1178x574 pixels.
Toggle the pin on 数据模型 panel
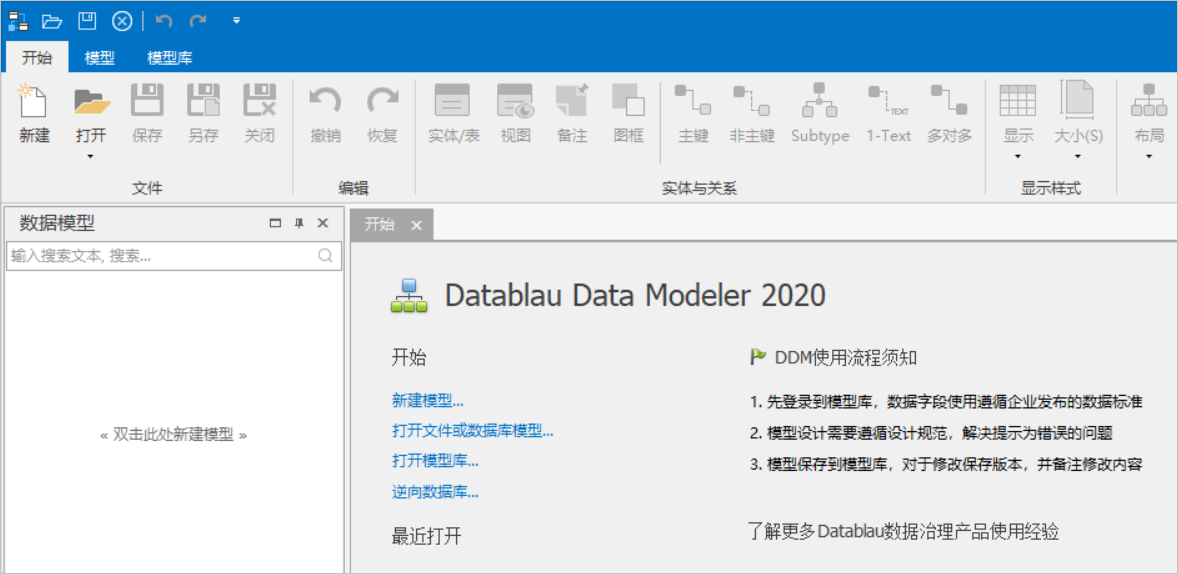click(x=299, y=223)
